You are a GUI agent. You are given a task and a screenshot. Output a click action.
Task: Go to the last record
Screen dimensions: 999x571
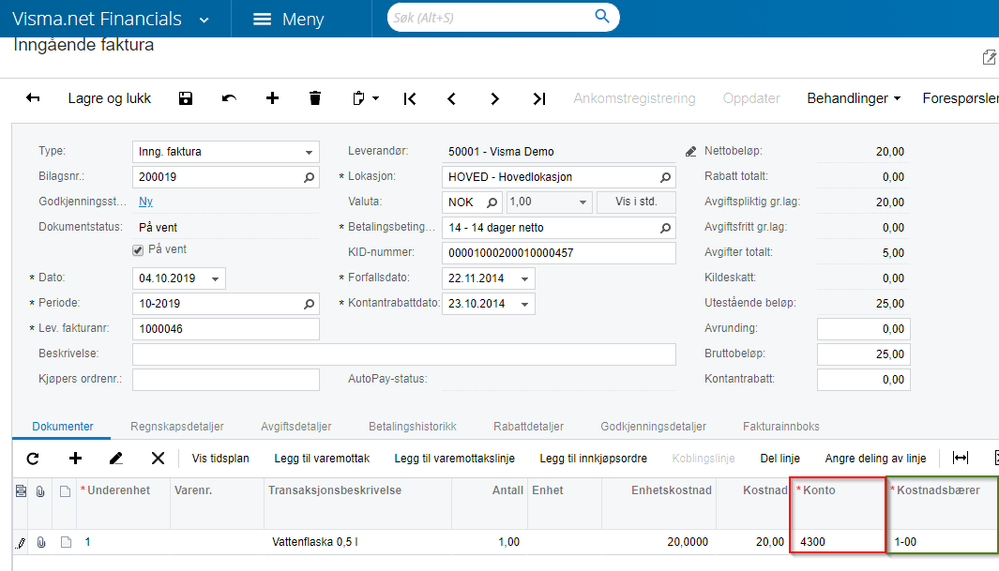click(x=539, y=98)
